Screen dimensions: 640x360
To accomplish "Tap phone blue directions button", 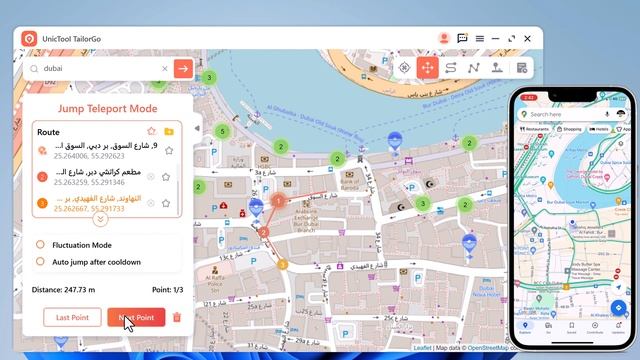I will point(618,308).
